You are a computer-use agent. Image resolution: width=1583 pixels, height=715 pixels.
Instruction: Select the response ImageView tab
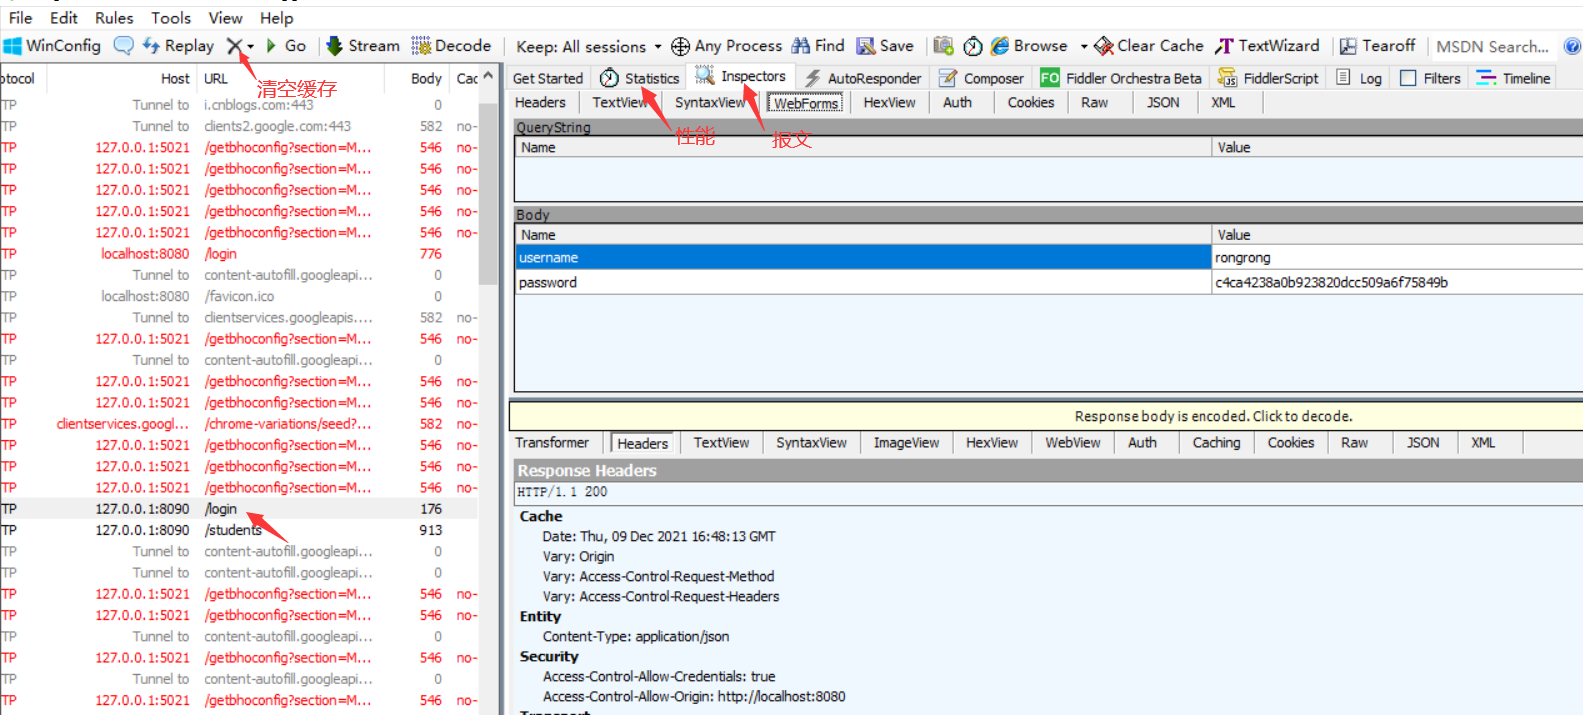tap(906, 442)
